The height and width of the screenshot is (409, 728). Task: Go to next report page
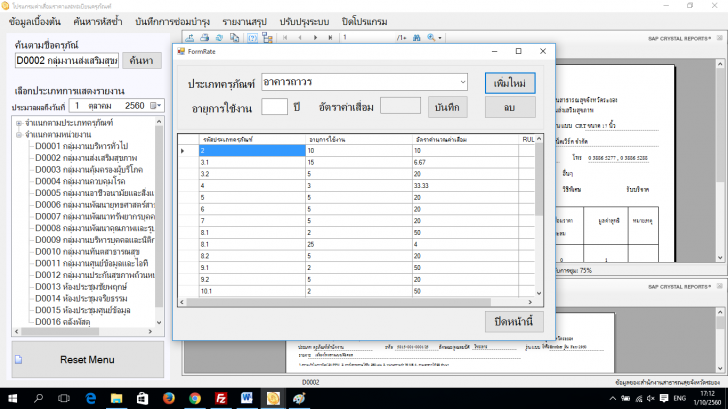tap(315, 38)
